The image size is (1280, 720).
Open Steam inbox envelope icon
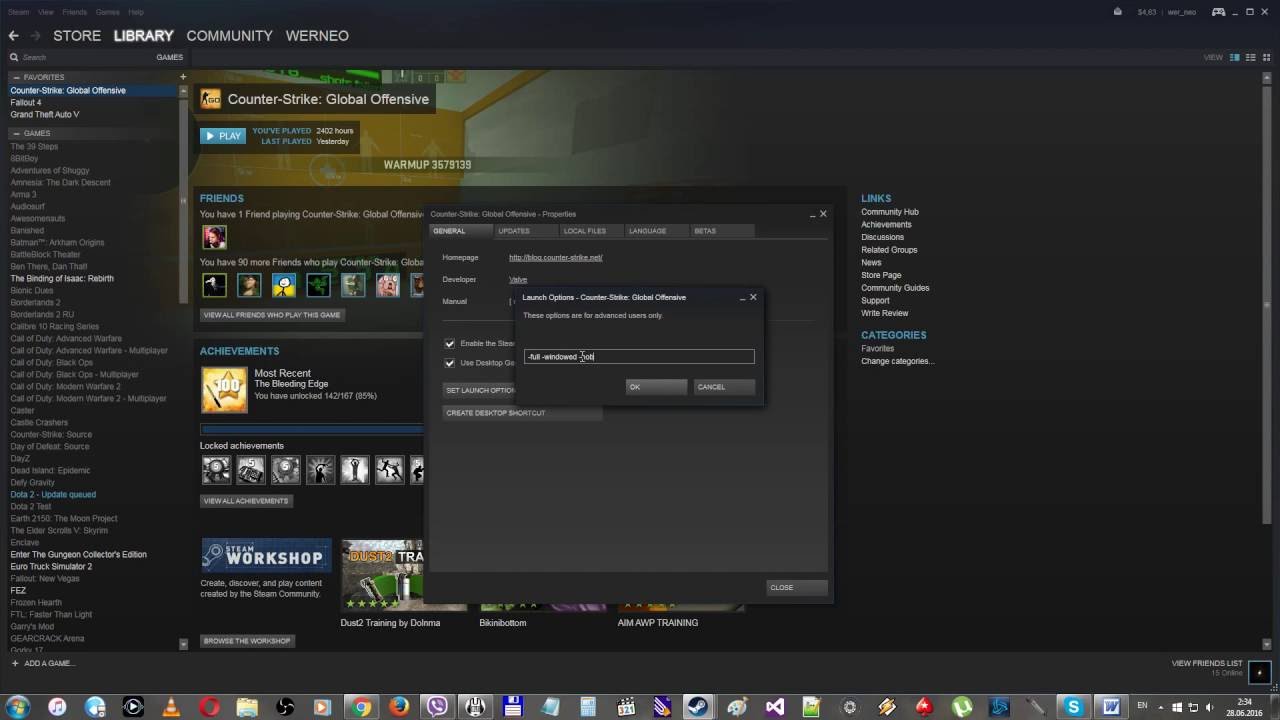(1118, 12)
